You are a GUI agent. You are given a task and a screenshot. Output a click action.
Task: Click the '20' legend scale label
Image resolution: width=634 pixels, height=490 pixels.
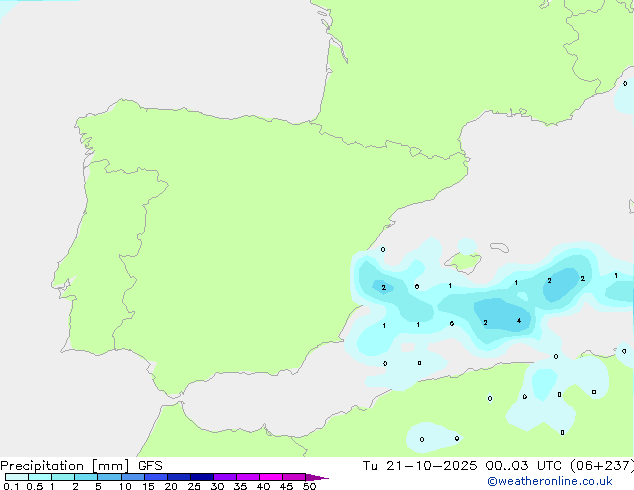pos(171,486)
